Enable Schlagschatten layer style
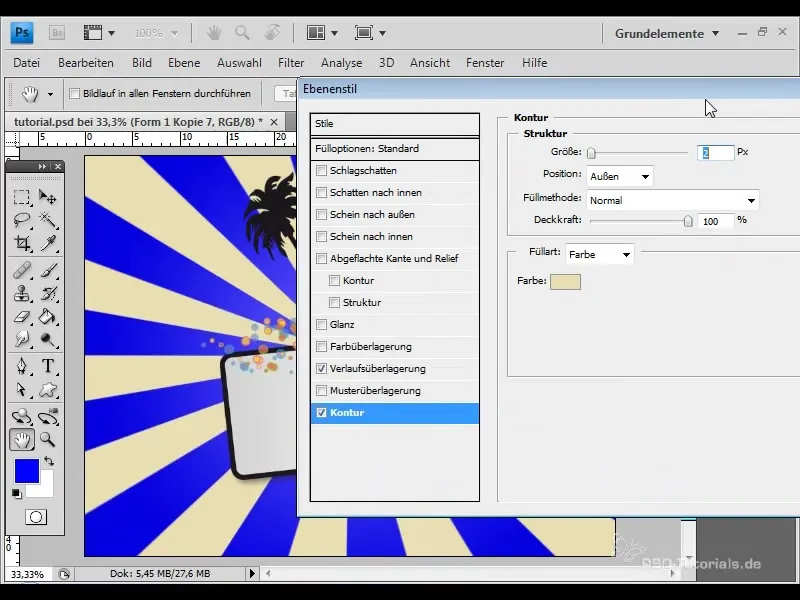800x600 pixels. pos(321,170)
